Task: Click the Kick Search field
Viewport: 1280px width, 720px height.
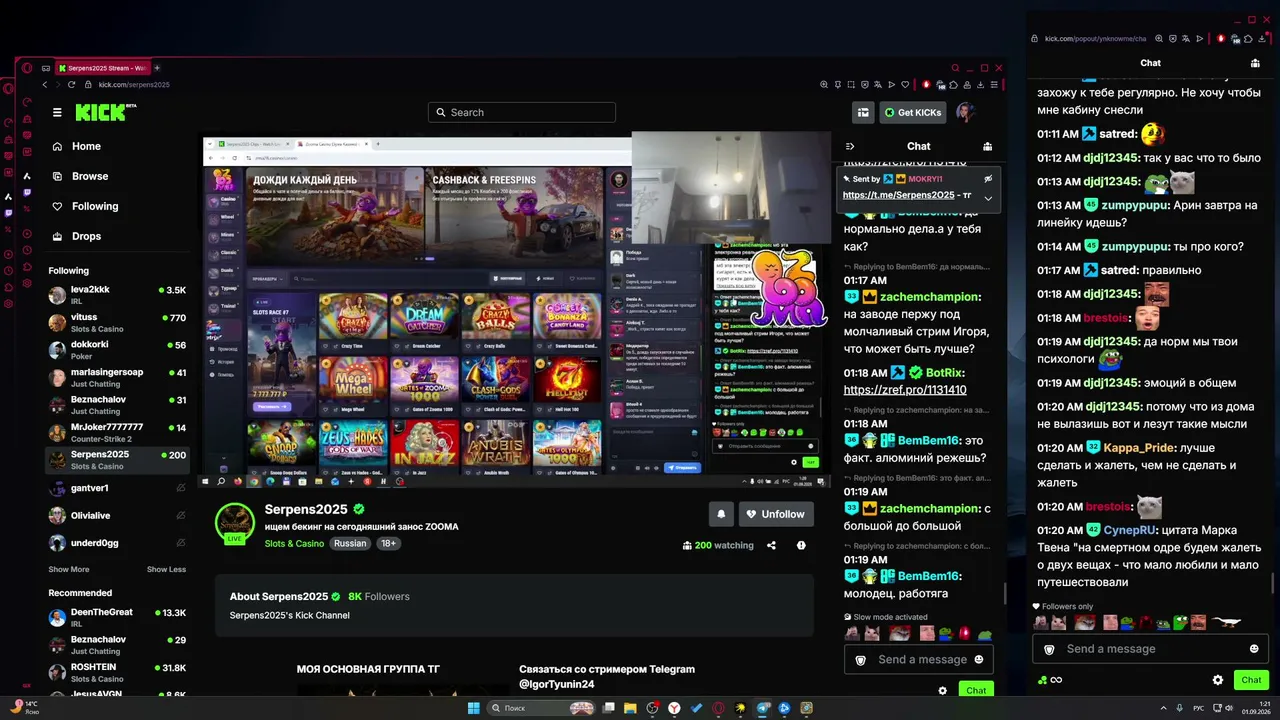Action: coord(522,113)
